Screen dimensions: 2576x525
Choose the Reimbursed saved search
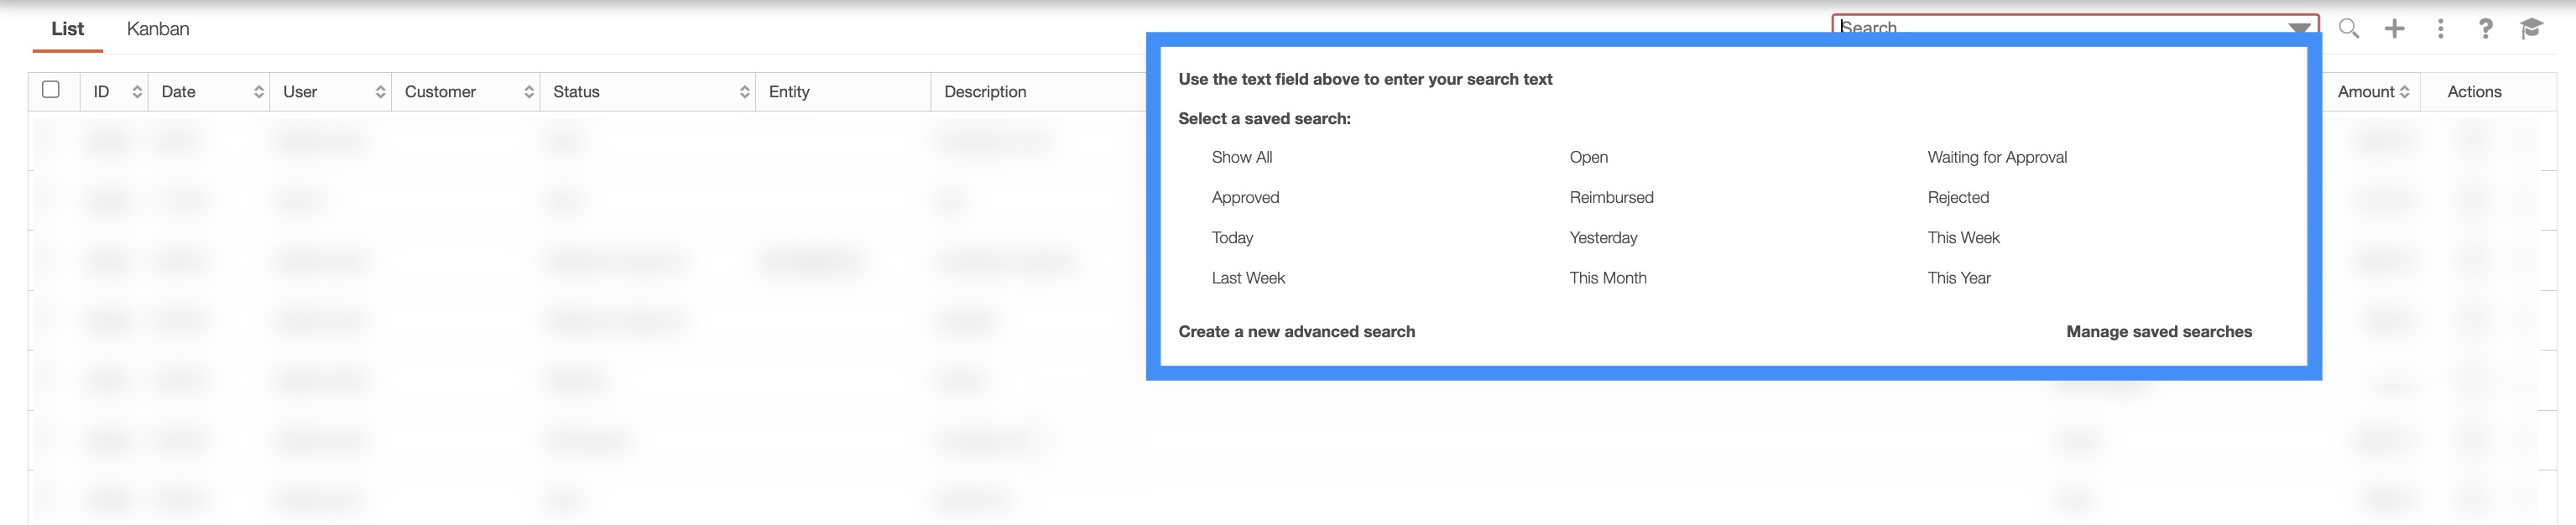point(1611,198)
